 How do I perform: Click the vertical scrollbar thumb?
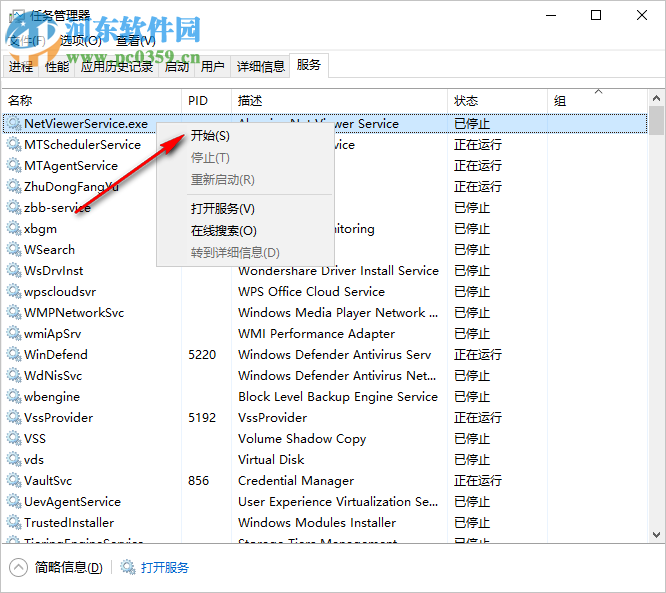click(x=656, y=121)
